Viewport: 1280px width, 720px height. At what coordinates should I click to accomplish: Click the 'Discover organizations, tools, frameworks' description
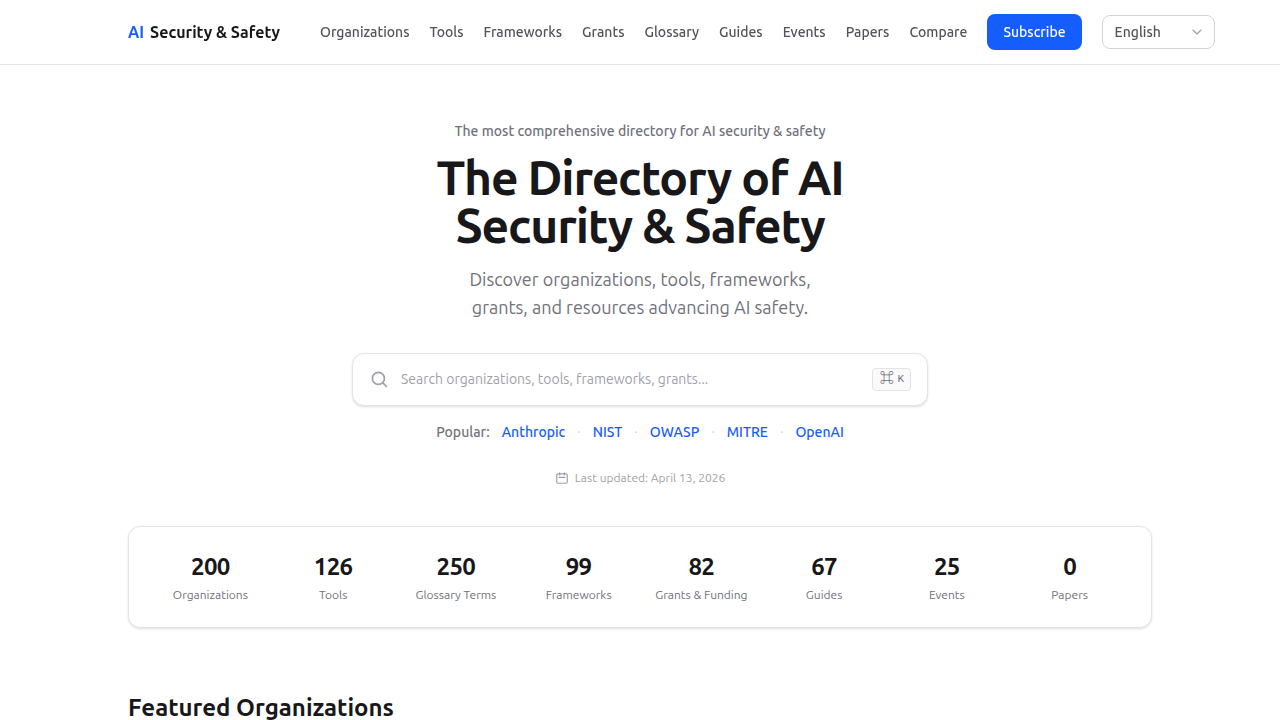coord(640,293)
